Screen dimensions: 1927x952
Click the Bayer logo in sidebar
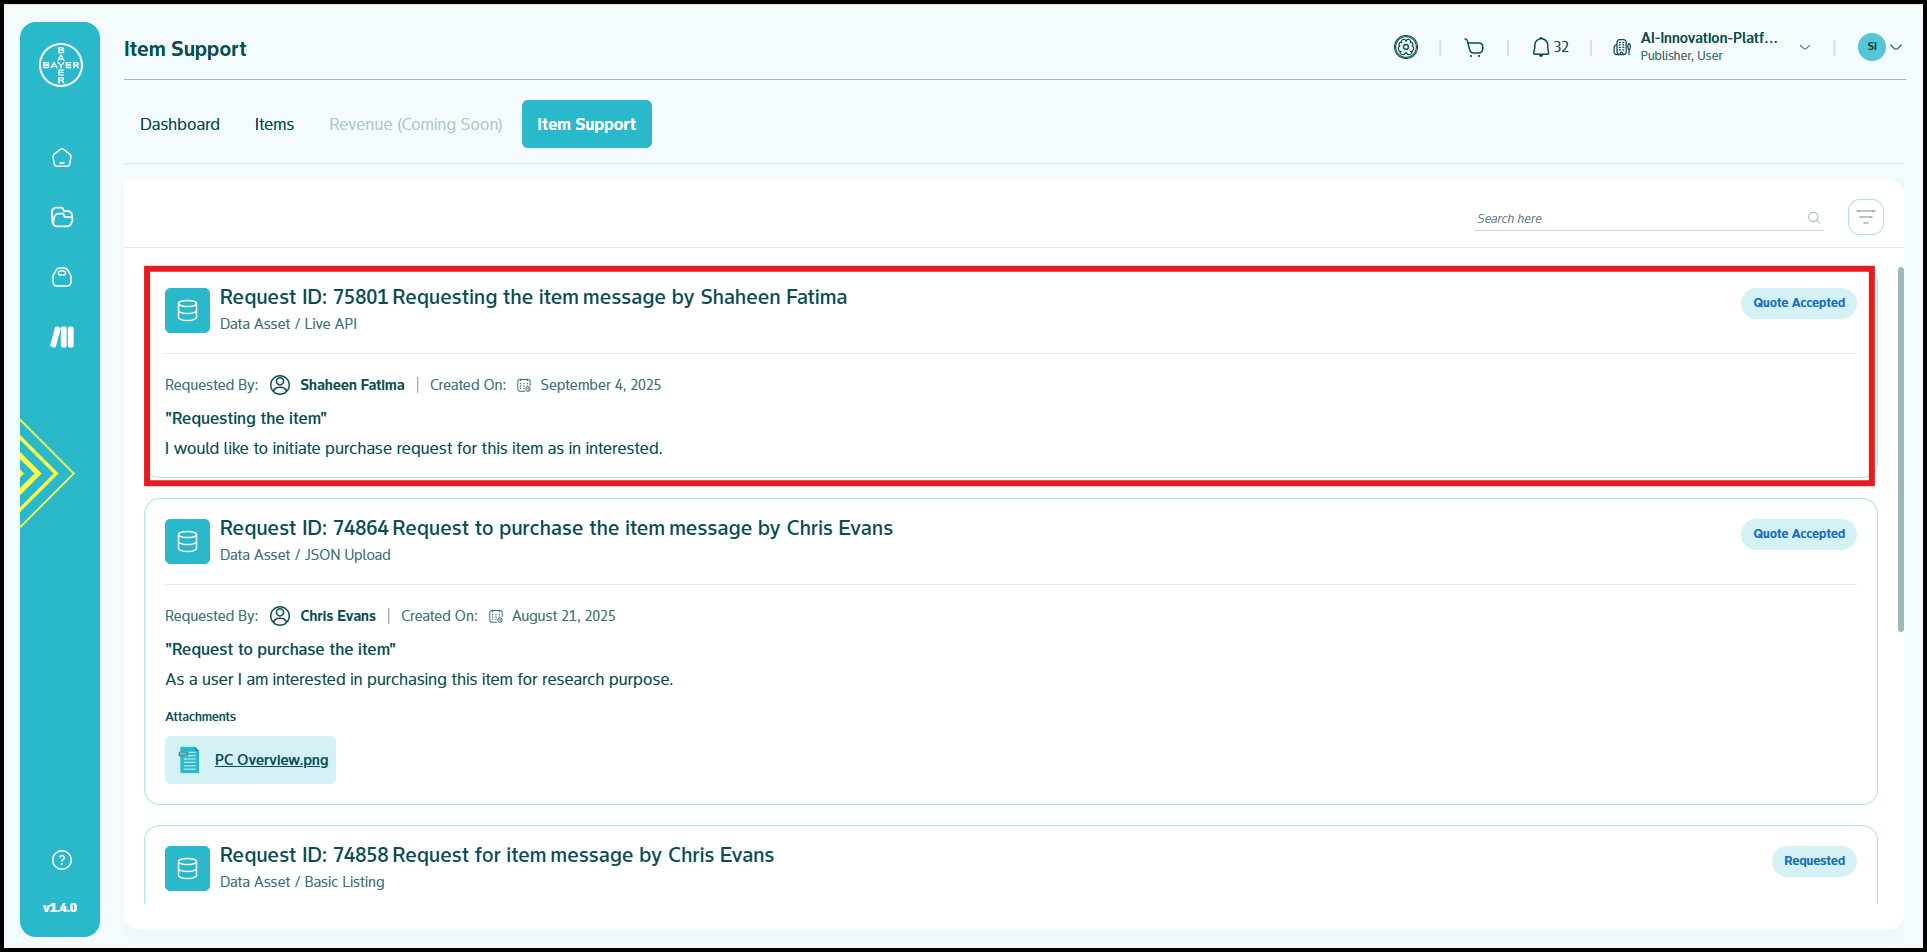61,65
